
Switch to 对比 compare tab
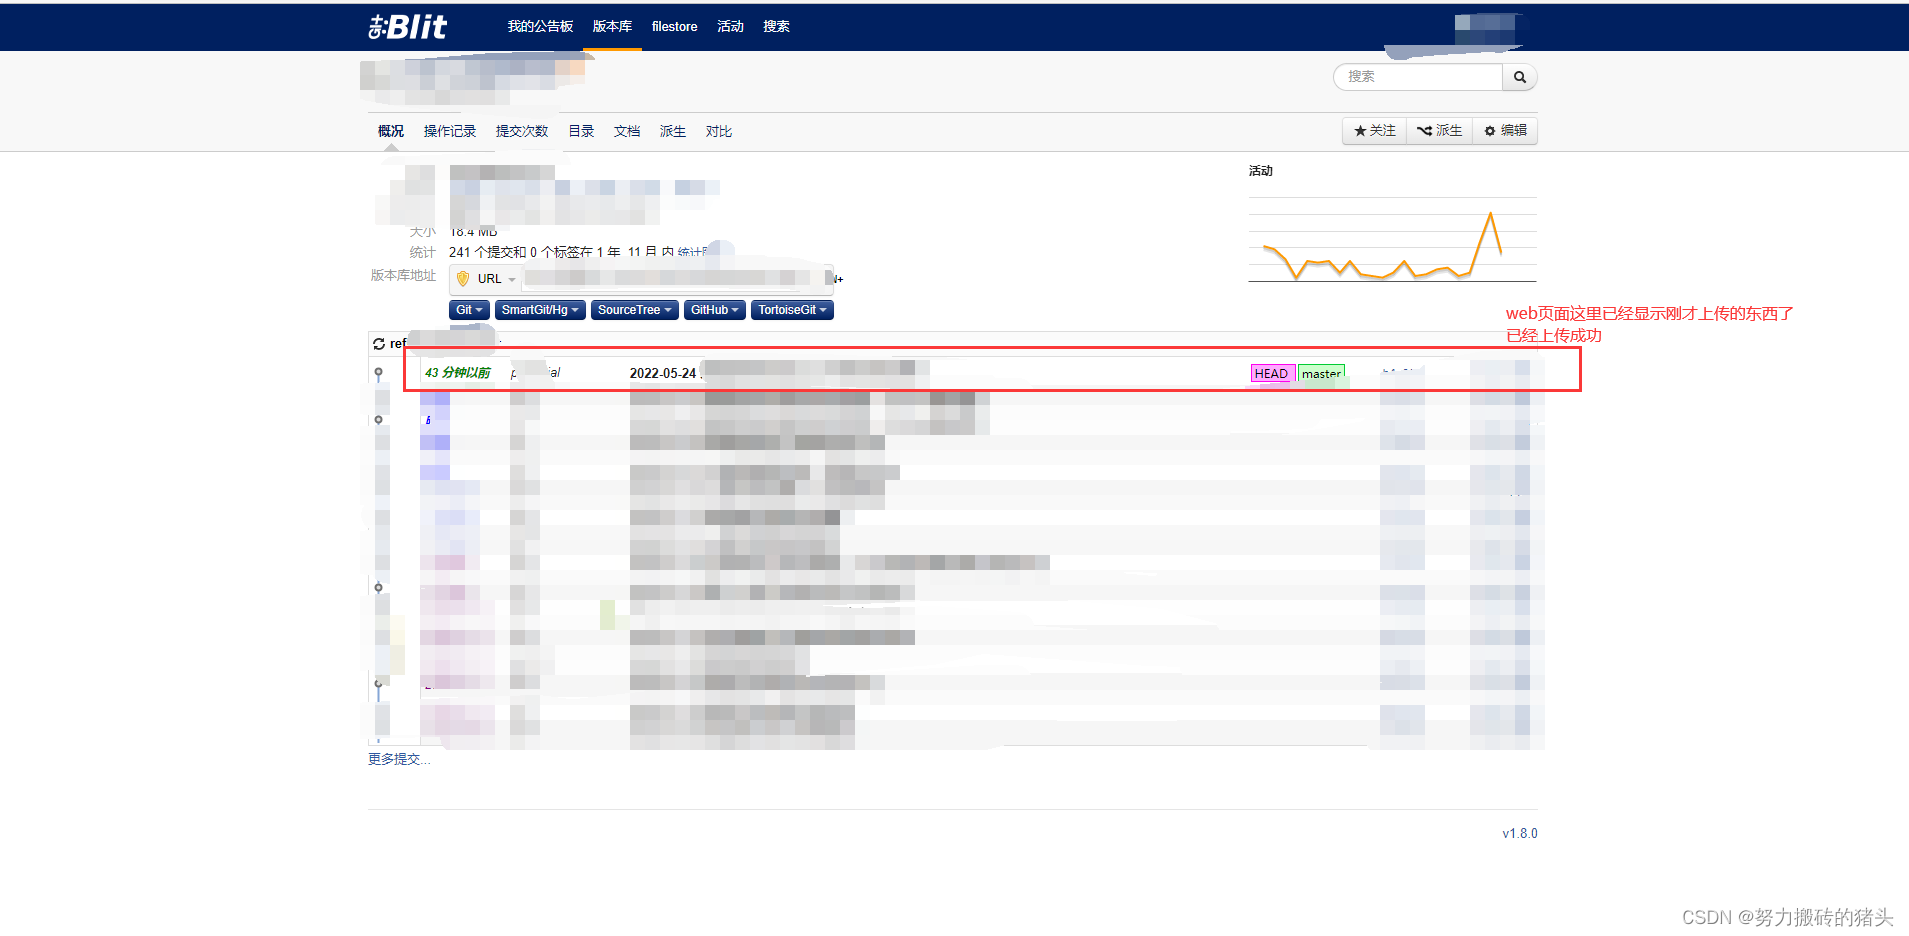719,131
